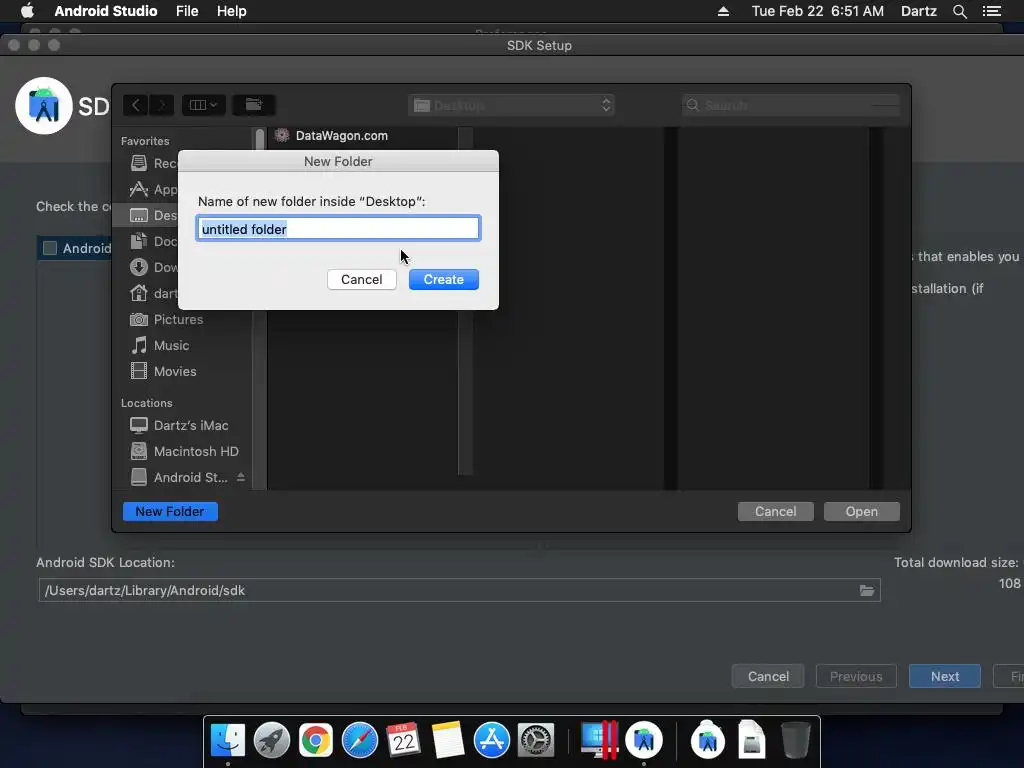Select Pictures in Favorites sidebar

tap(167, 319)
